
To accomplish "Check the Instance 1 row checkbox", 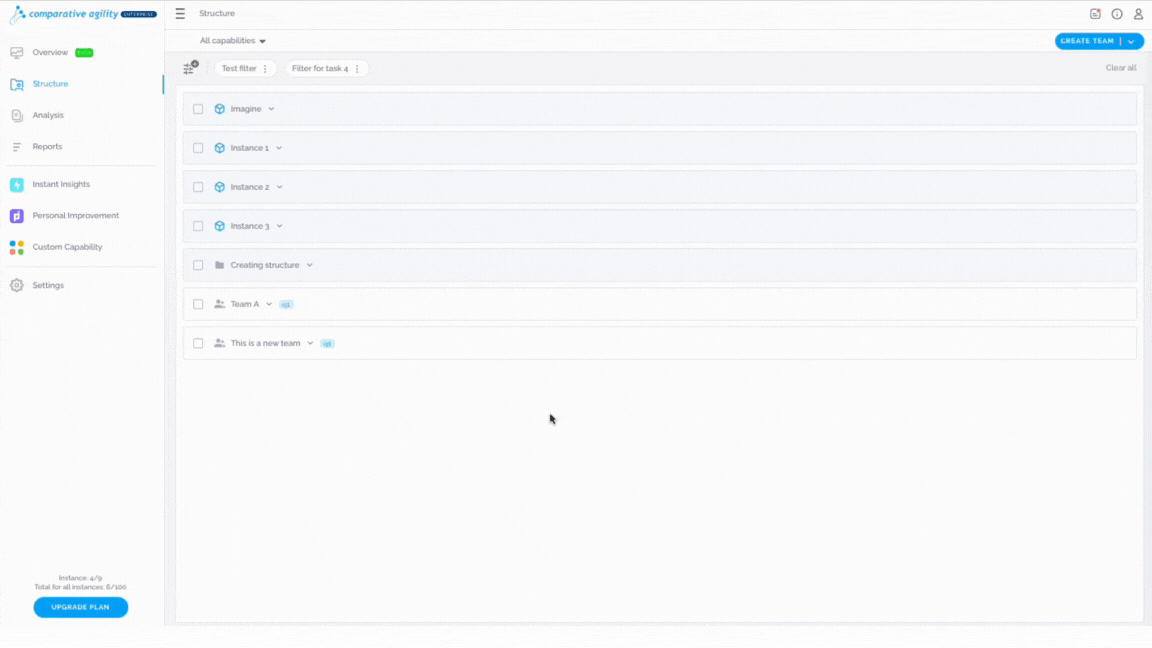I will pyautogui.click(x=198, y=148).
